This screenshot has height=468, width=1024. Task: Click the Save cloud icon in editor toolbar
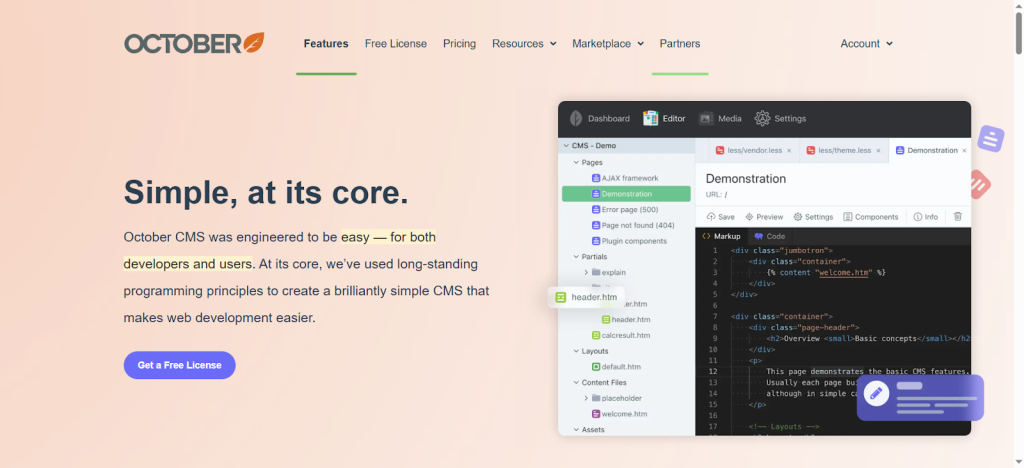pos(711,217)
